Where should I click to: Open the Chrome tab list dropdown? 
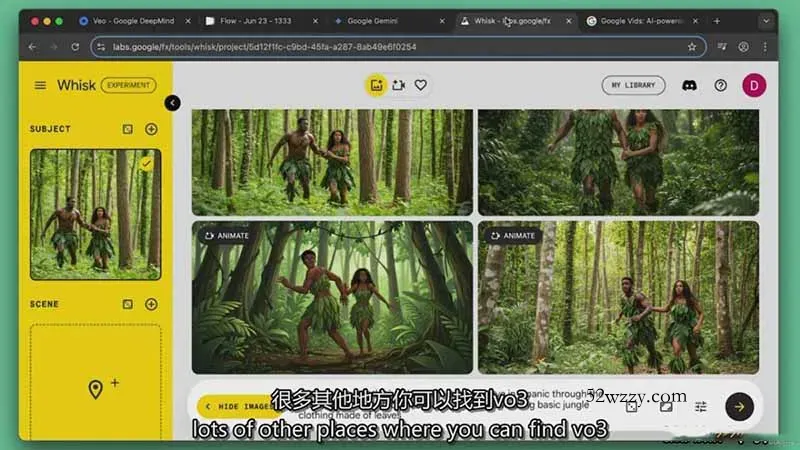[766, 20]
